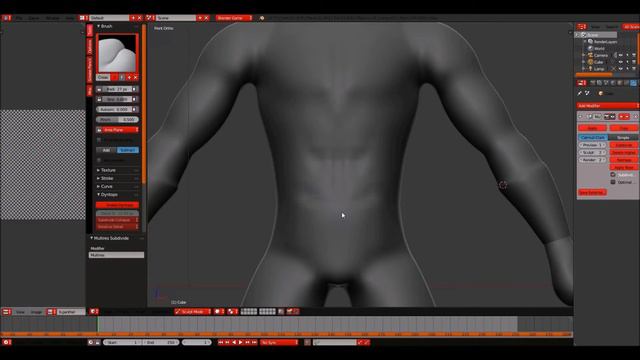
Task: Click the scene browse icon beside Scene field
Action: 150,18
